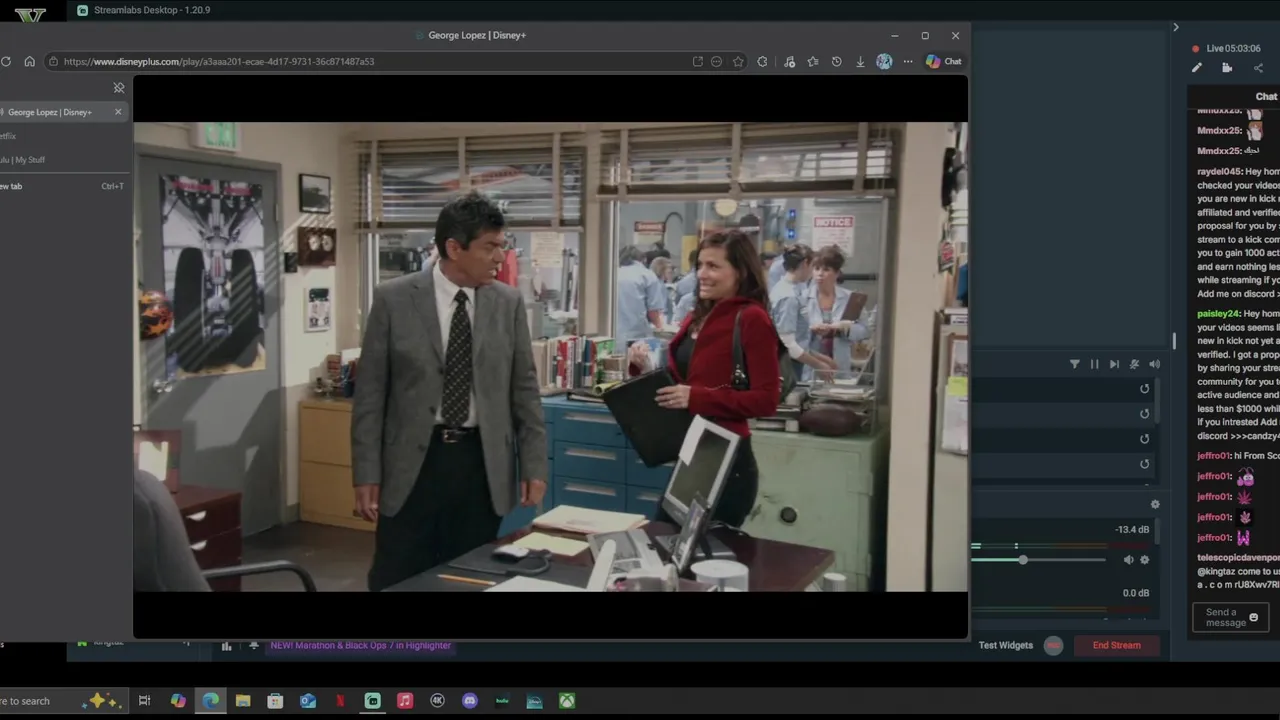The image size is (1280, 720).
Task: Click the share icon under Live timer
Action: 1258,68
